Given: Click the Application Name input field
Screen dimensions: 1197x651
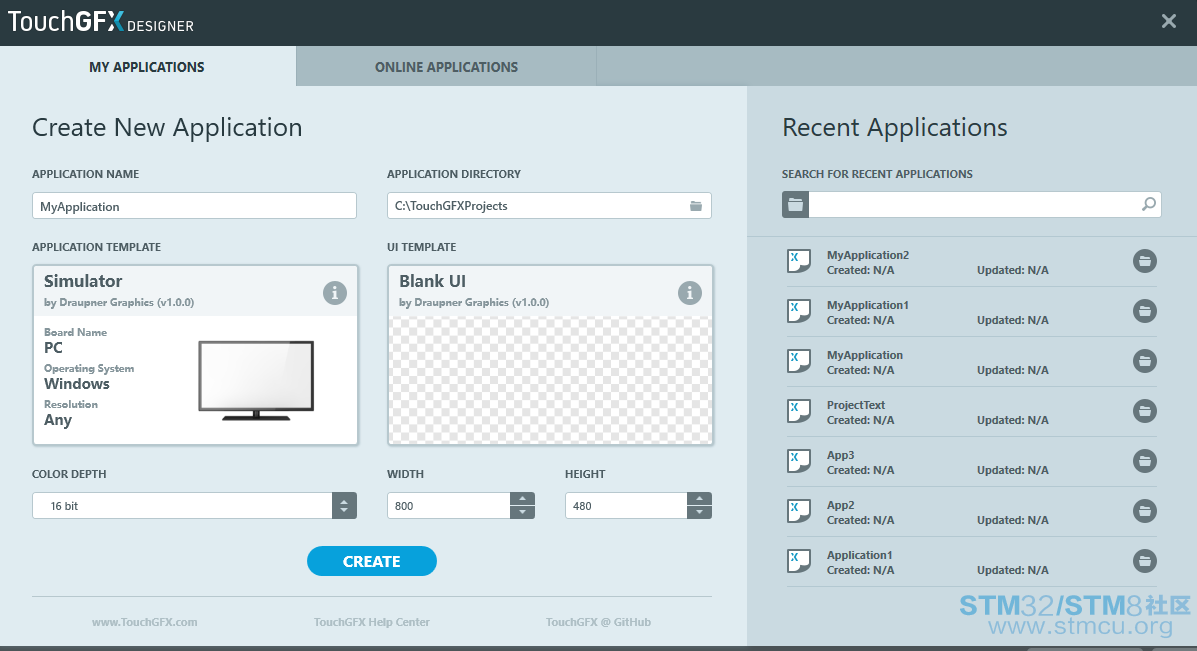Looking at the screenshot, I should 194,206.
